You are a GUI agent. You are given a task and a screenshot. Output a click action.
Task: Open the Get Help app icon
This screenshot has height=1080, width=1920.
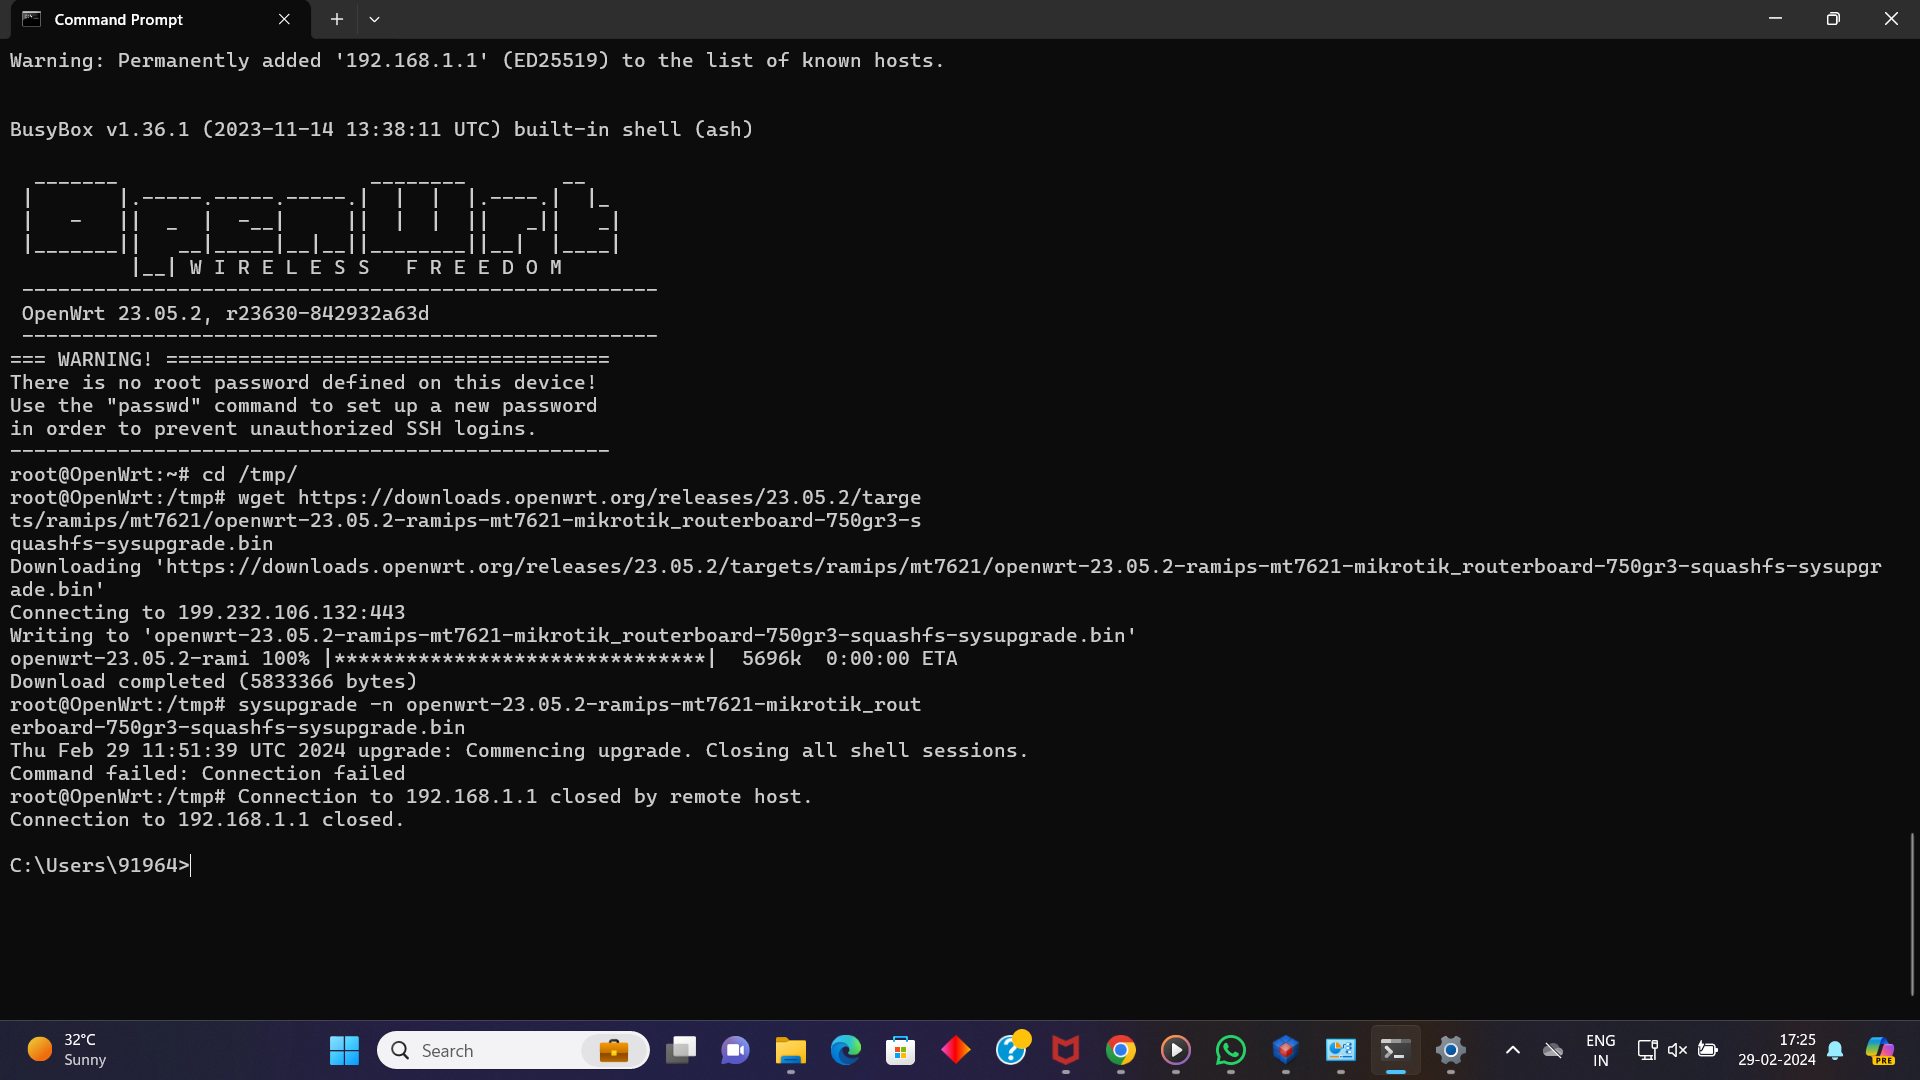coord(1011,1050)
